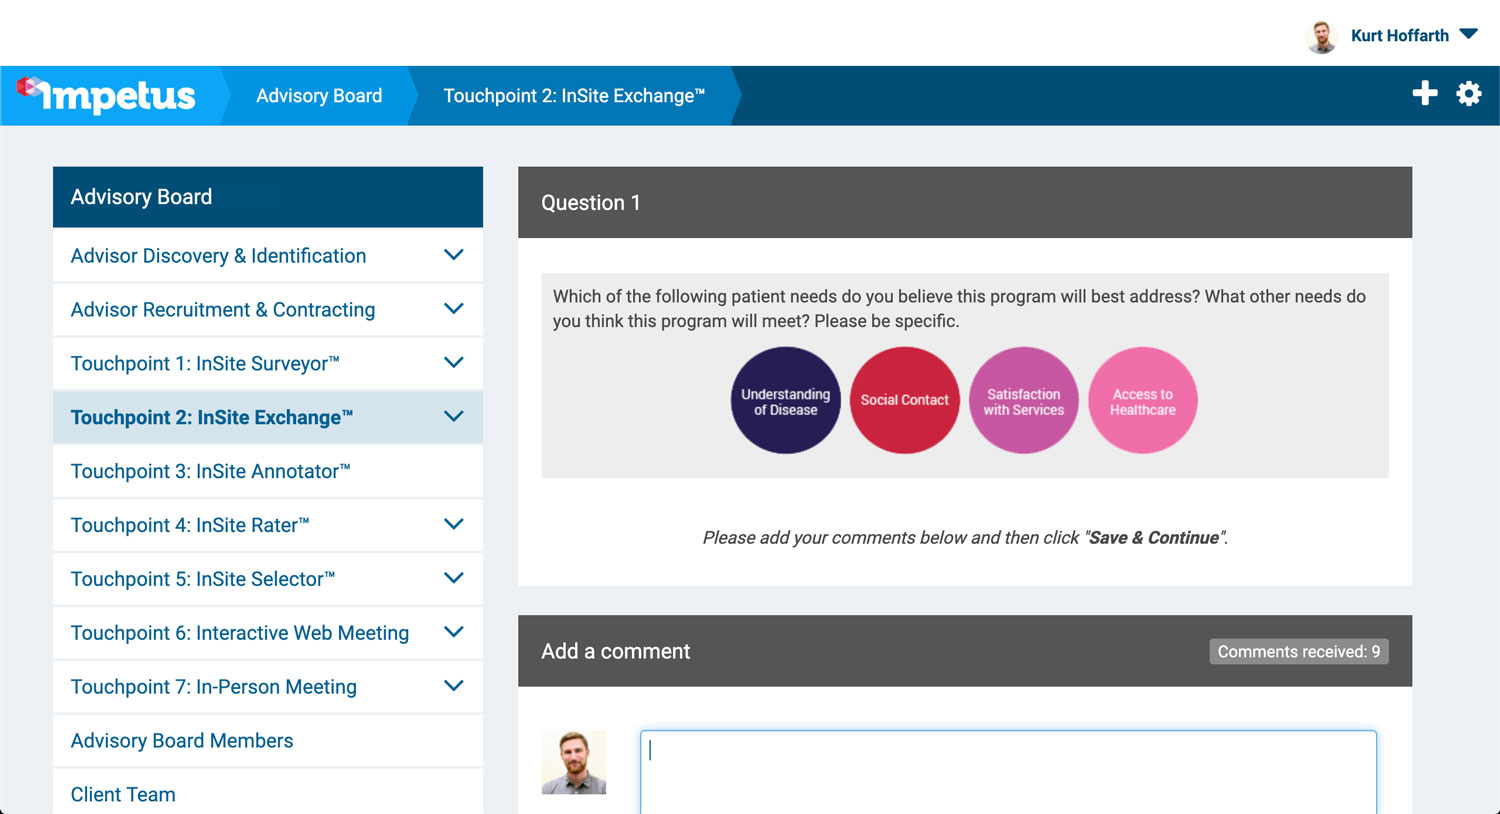
Task: Expand Advisor Discovery & Identification chevron
Action: [453, 255]
